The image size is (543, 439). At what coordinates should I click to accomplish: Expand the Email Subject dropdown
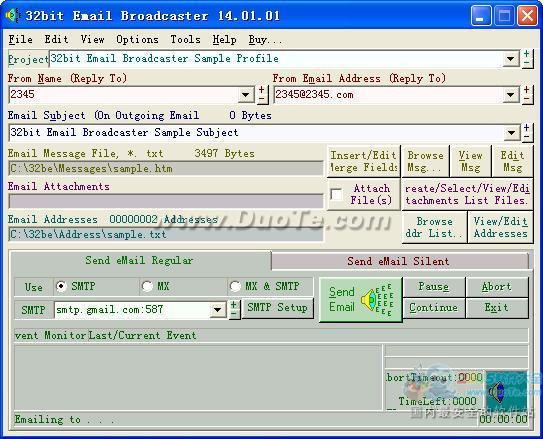[511, 133]
